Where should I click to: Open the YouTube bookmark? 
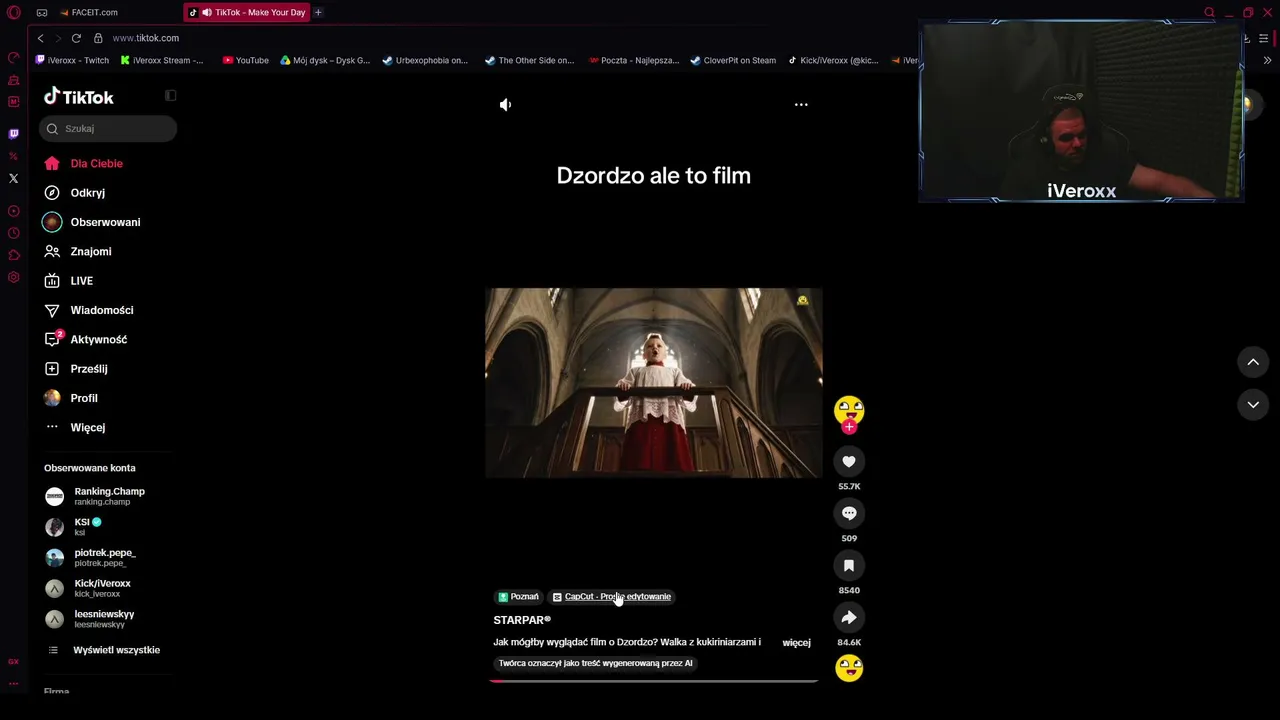click(x=246, y=60)
